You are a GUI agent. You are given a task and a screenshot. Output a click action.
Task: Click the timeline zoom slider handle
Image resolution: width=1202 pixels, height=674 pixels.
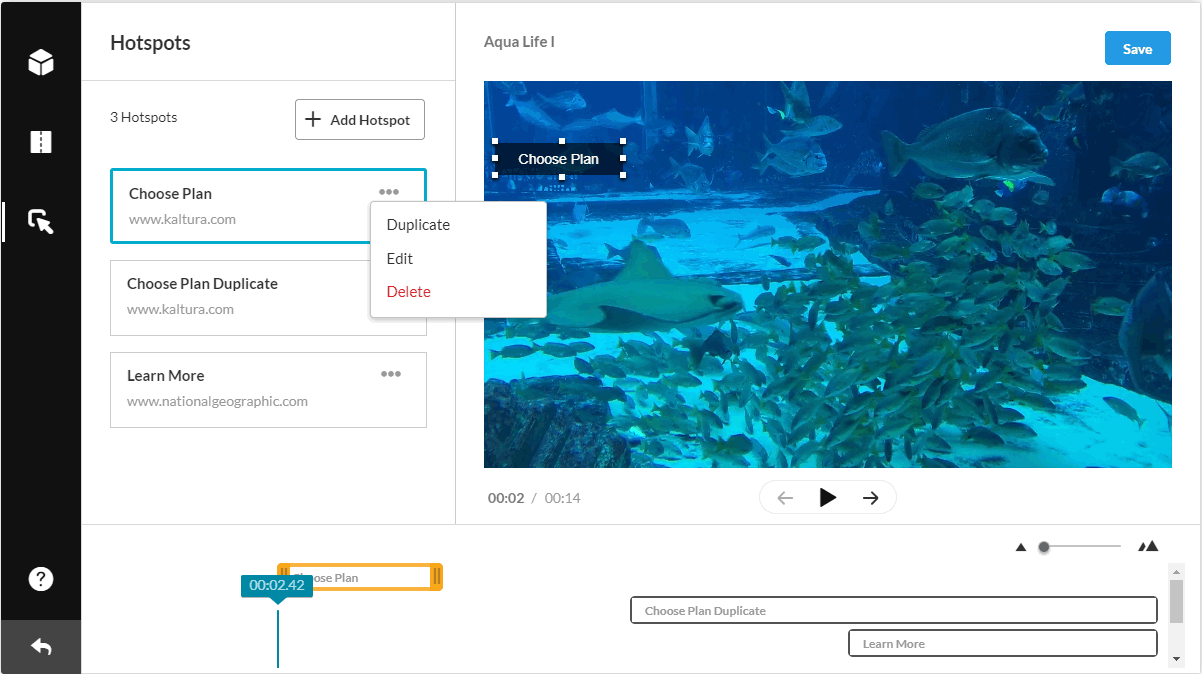[x=1044, y=547]
